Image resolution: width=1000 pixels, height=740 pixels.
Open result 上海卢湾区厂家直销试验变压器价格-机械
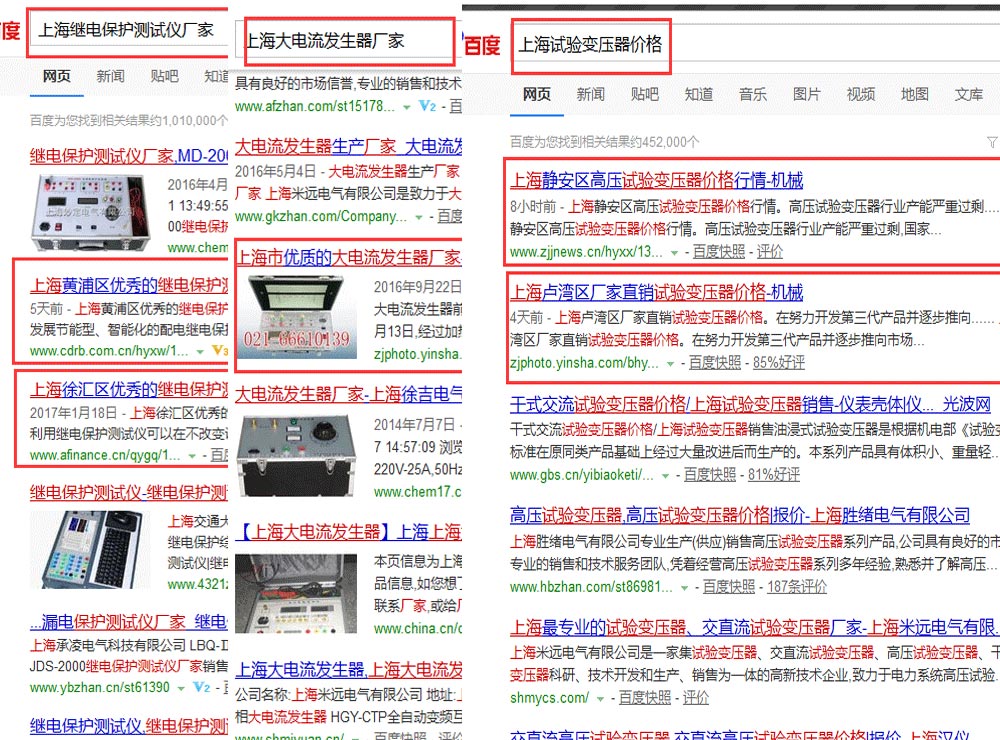coord(656,292)
